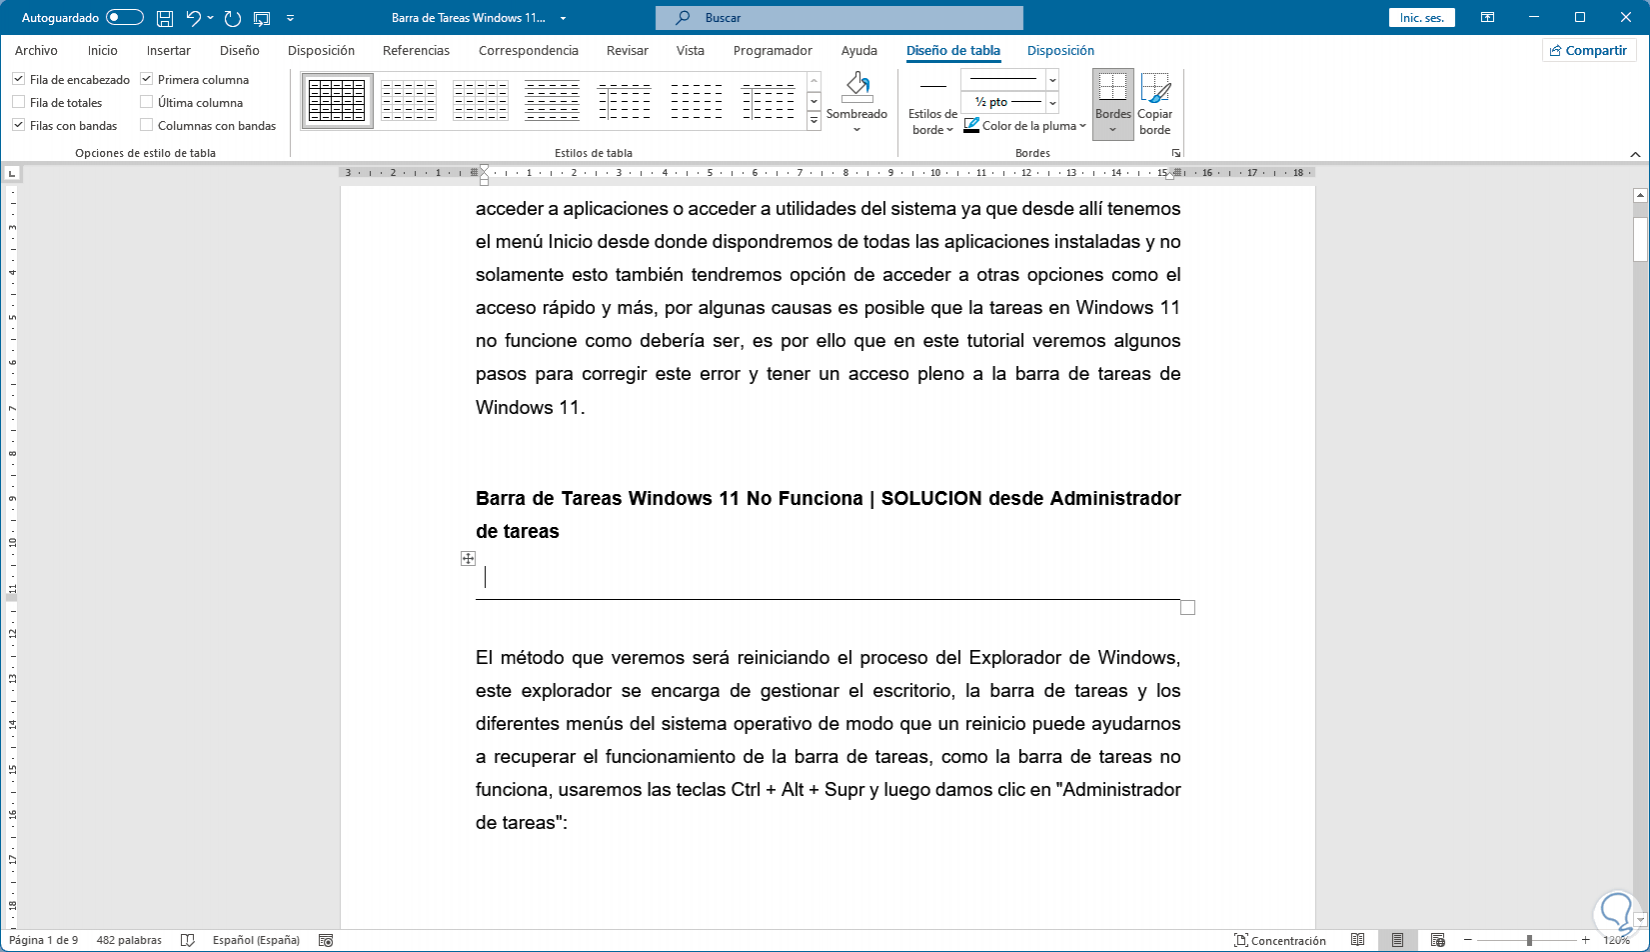This screenshot has height=952, width=1650.
Task: Open the Bordes dropdown arrow
Action: tap(1113, 130)
